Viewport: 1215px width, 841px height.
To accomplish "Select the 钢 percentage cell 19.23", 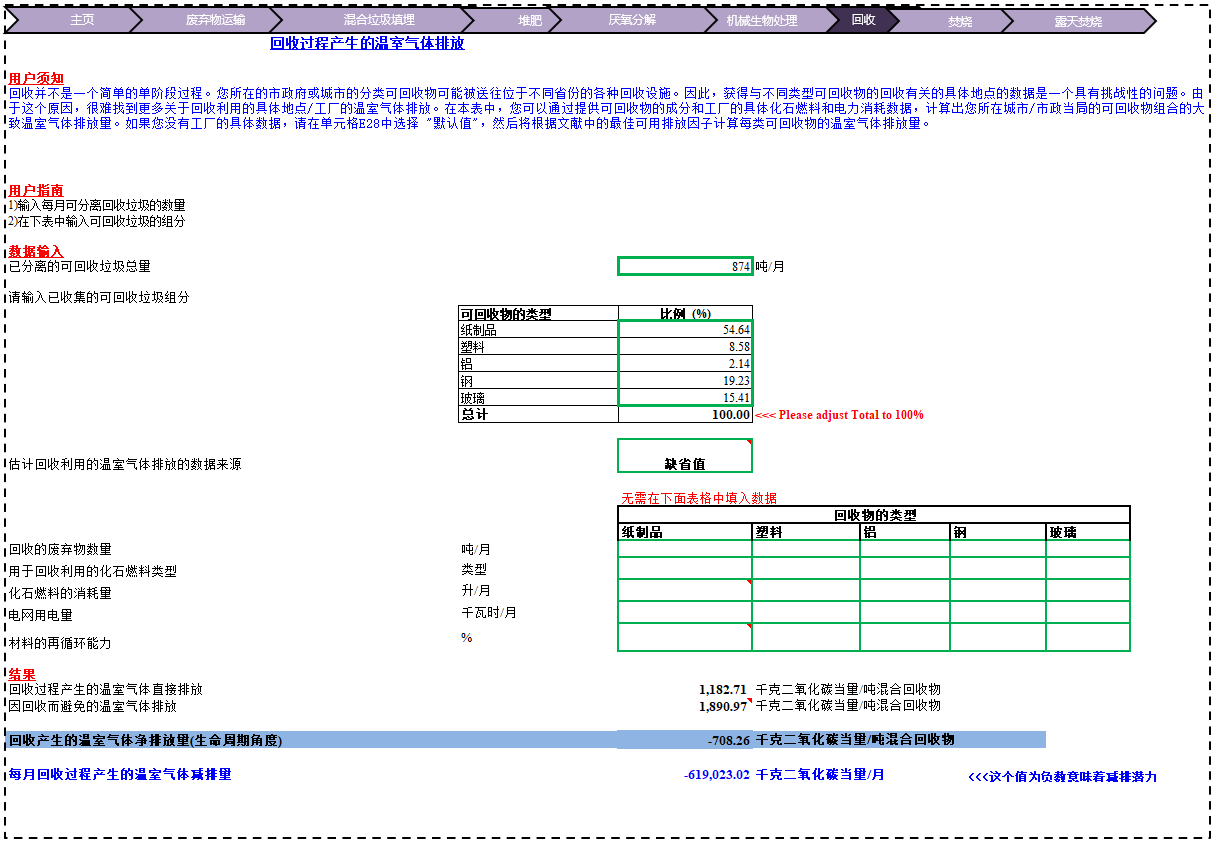I will [x=685, y=381].
